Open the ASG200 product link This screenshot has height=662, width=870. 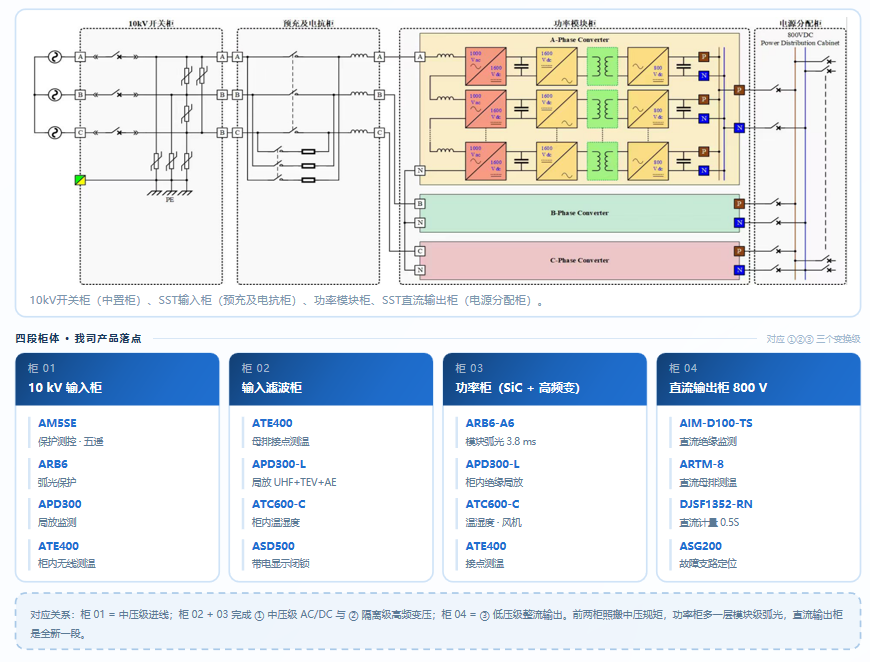[x=700, y=546]
